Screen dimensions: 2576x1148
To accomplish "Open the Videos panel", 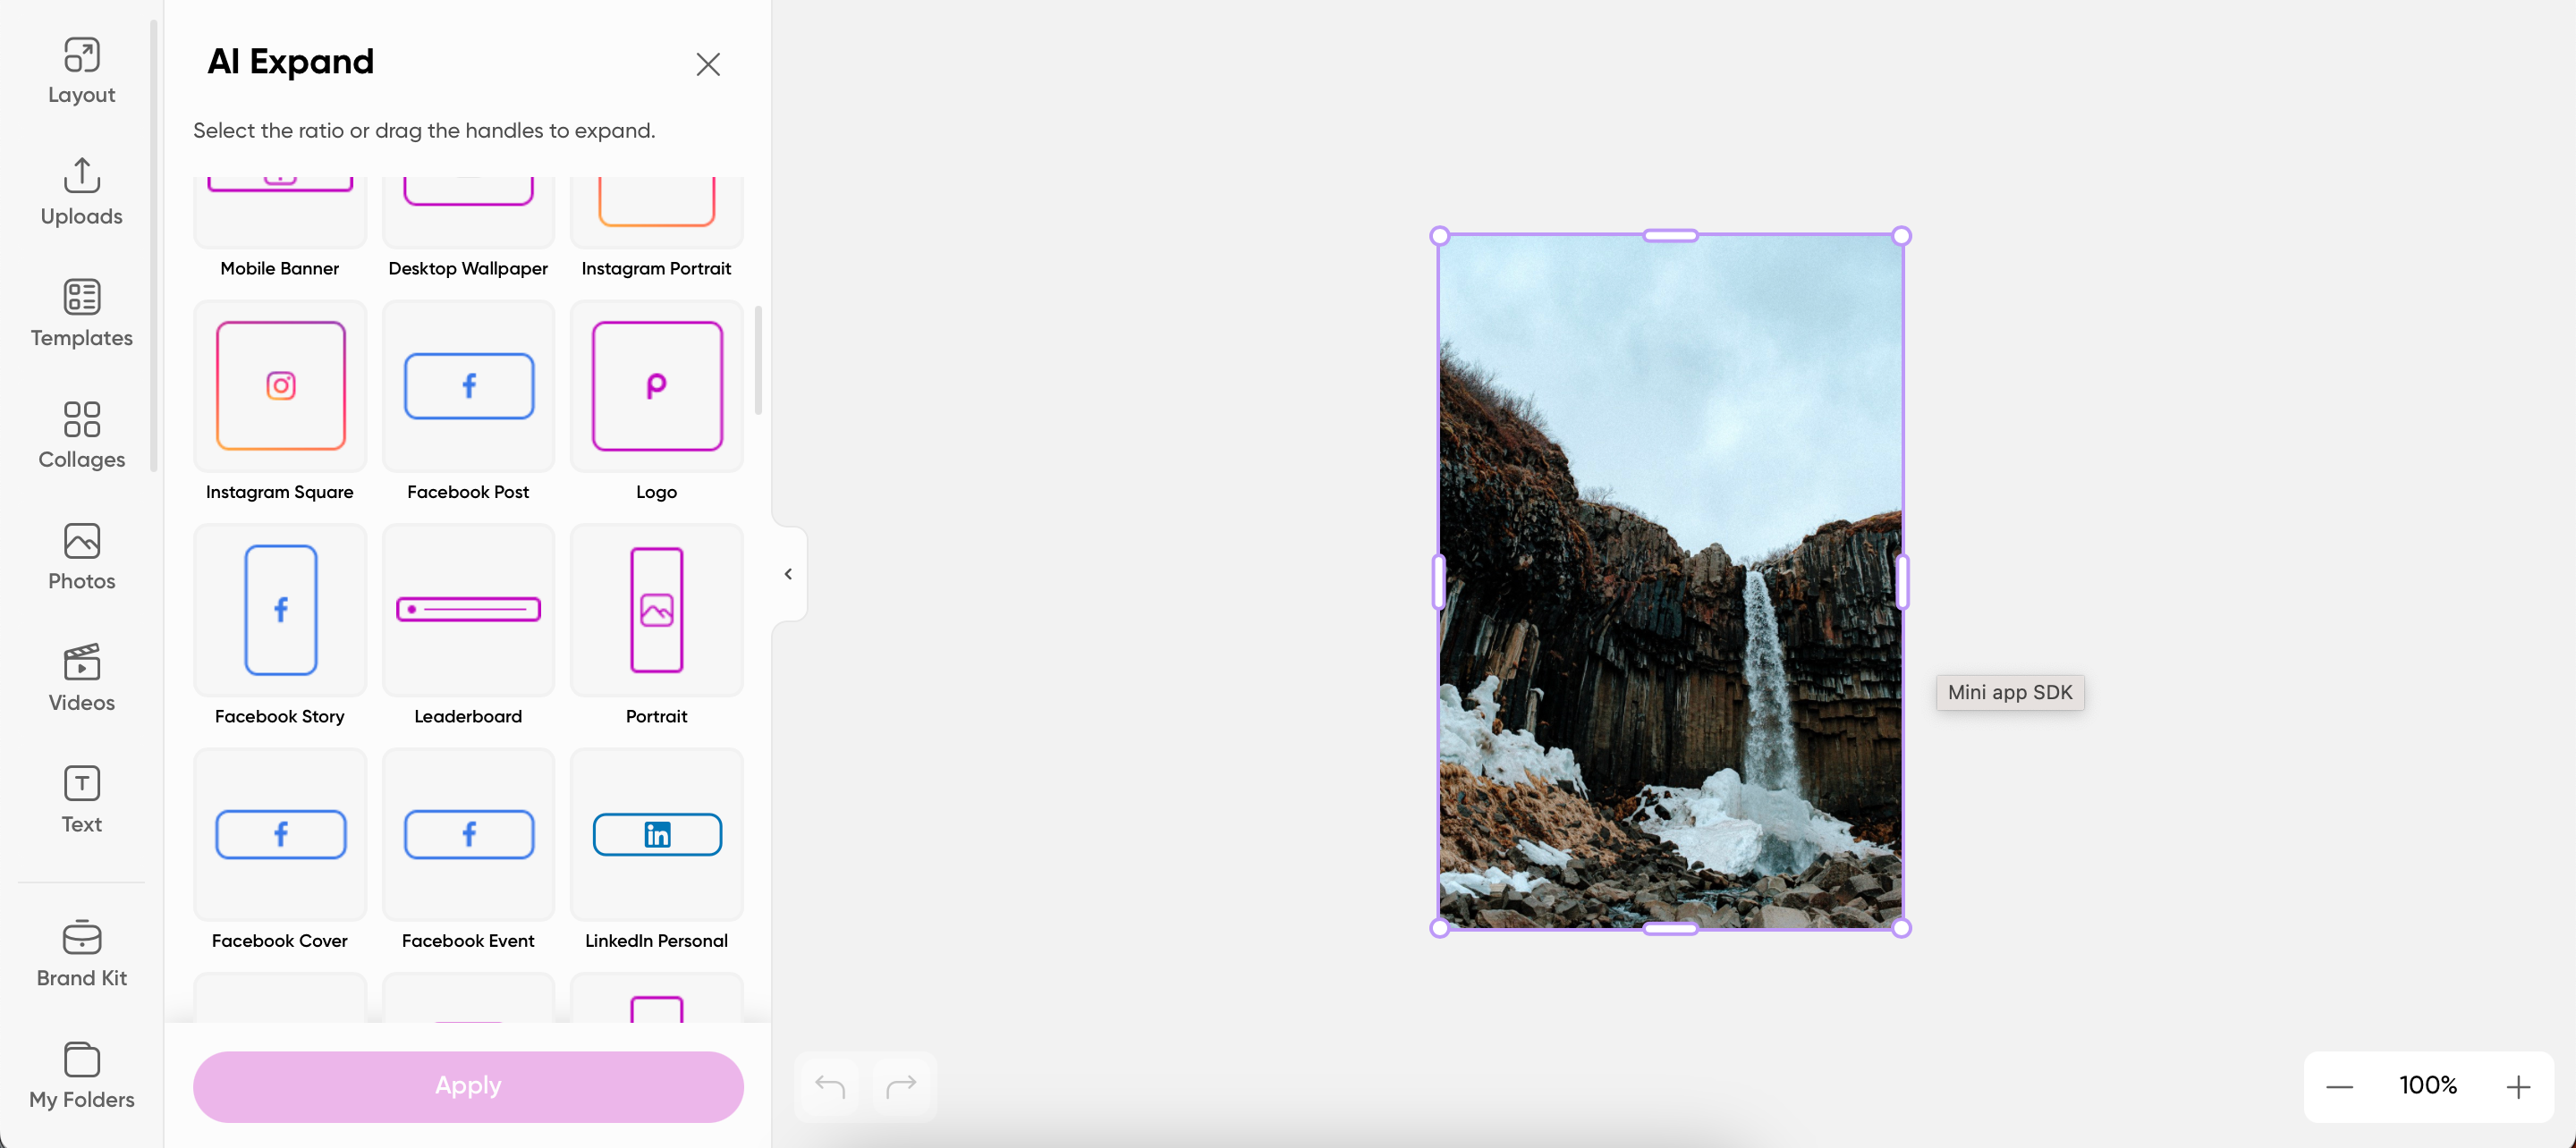I will point(81,678).
